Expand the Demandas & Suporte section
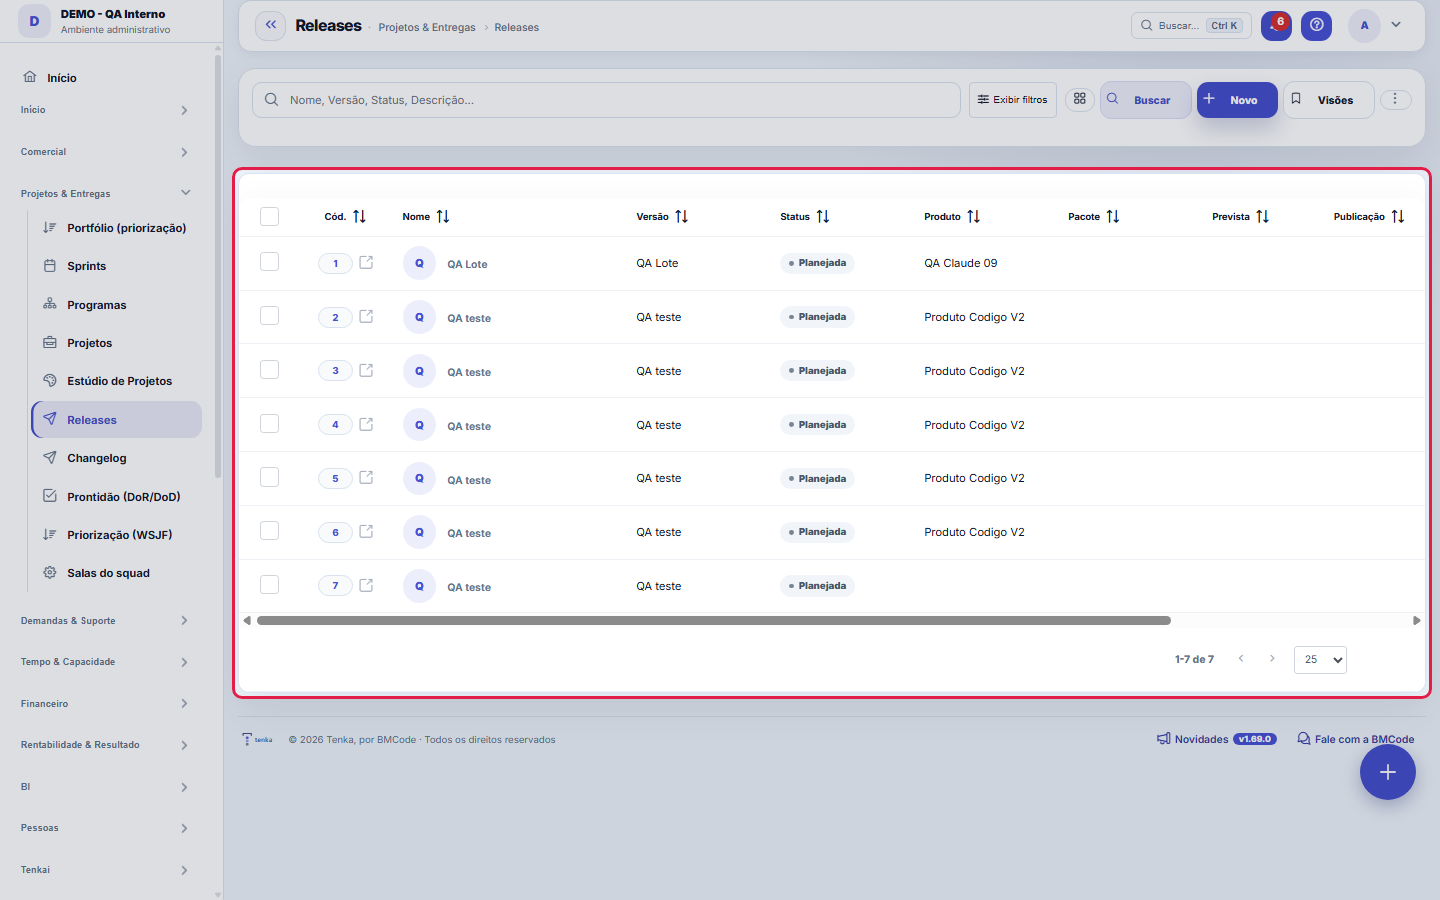1440x900 pixels. click(105, 621)
